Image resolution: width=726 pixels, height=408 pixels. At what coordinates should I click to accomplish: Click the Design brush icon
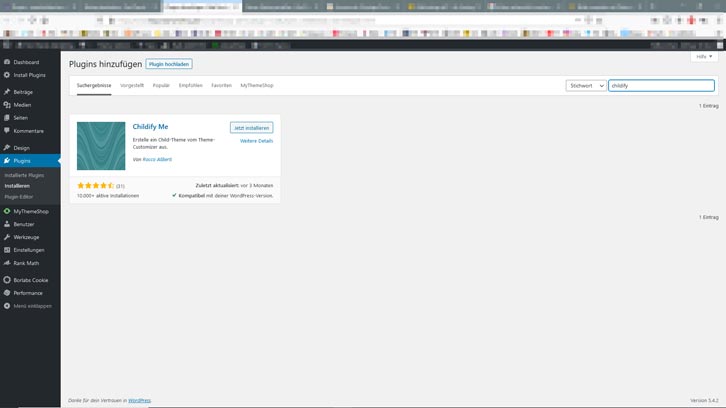point(7,148)
